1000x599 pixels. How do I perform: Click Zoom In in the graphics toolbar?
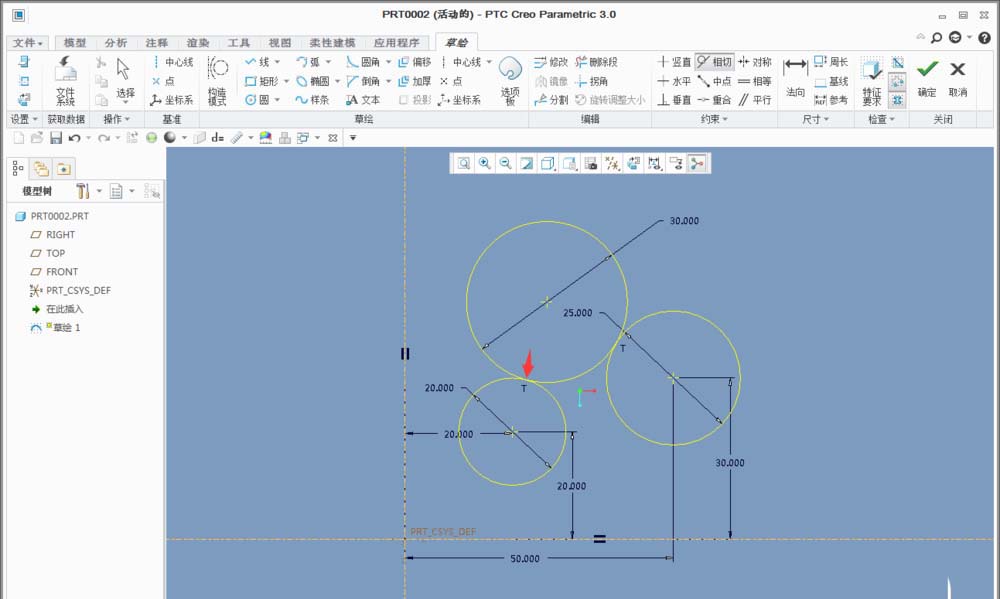(x=485, y=163)
